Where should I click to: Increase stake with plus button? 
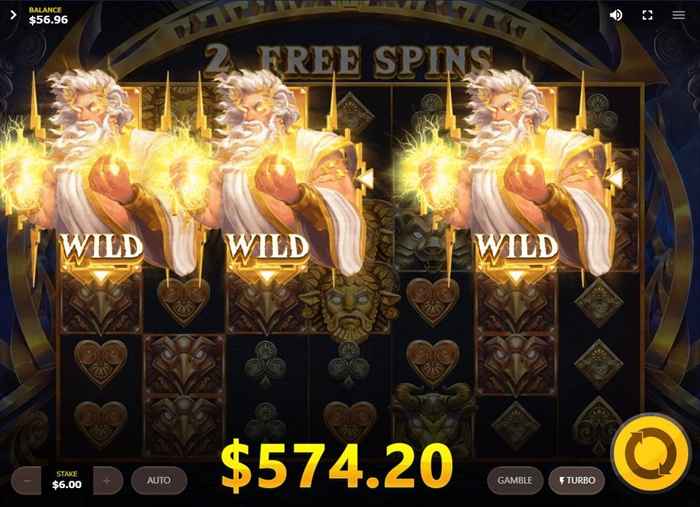(x=107, y=481)
